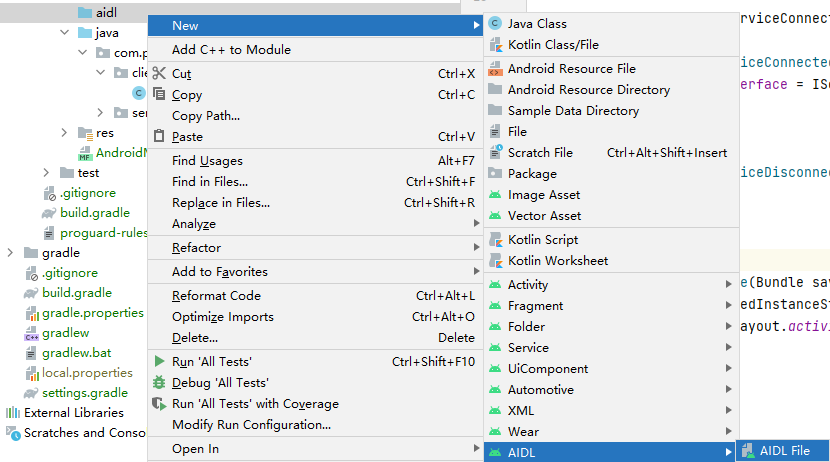The height and width of the screenshot is (462, 830).
Task: Click the Scratches and Consoles icon
Action: (13, 433)
